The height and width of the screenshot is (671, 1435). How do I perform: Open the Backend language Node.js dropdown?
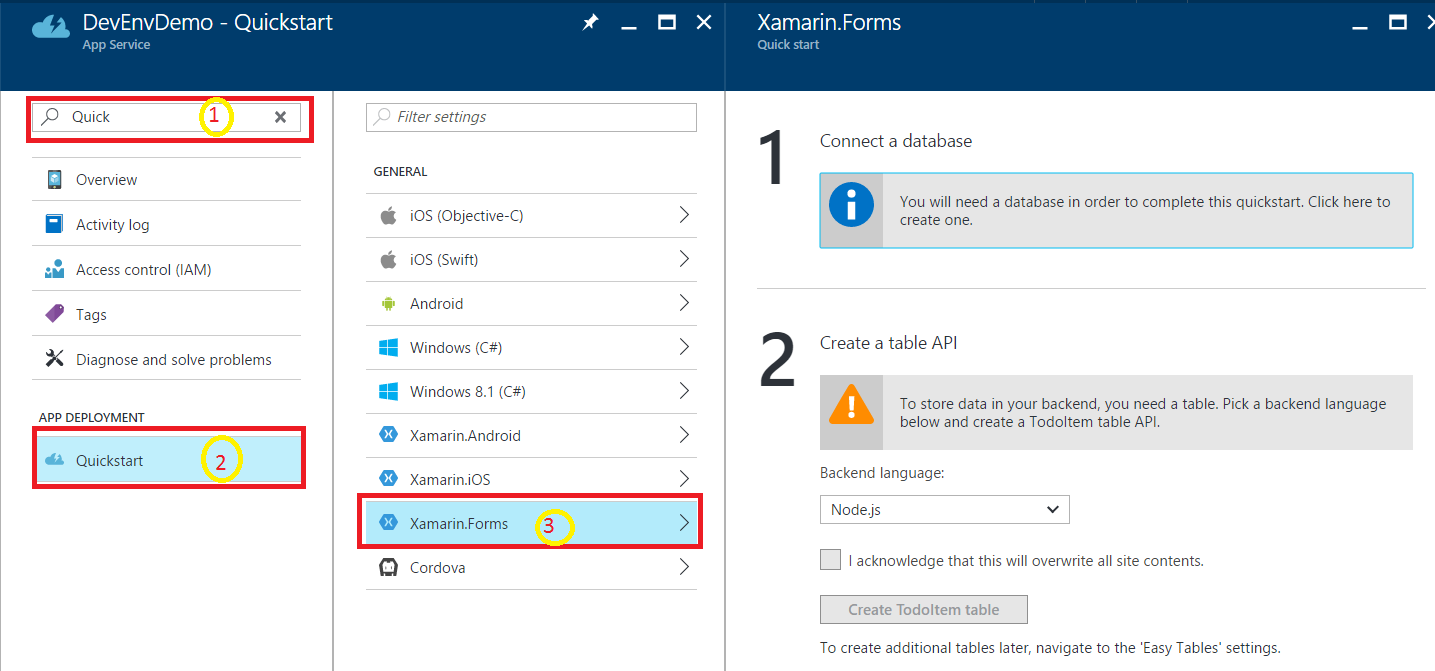[944, 510]
